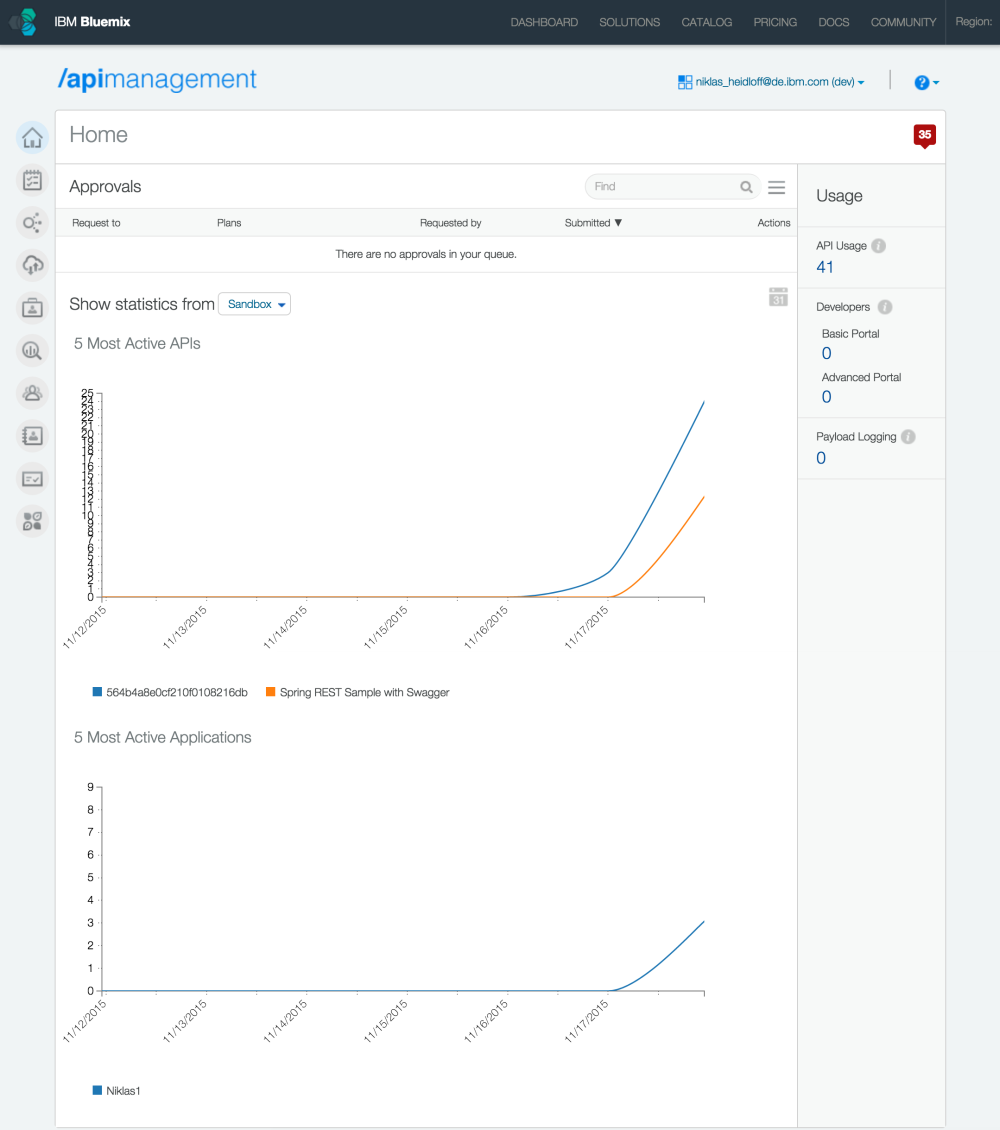Screen dimensions: 1000x1130
Task: Go to the Home sidebar icon
Action: pos(32,138)
